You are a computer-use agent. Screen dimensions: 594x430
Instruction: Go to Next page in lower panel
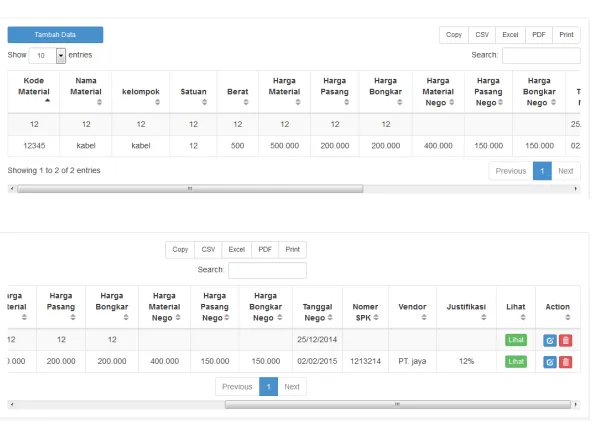(292, 387)
